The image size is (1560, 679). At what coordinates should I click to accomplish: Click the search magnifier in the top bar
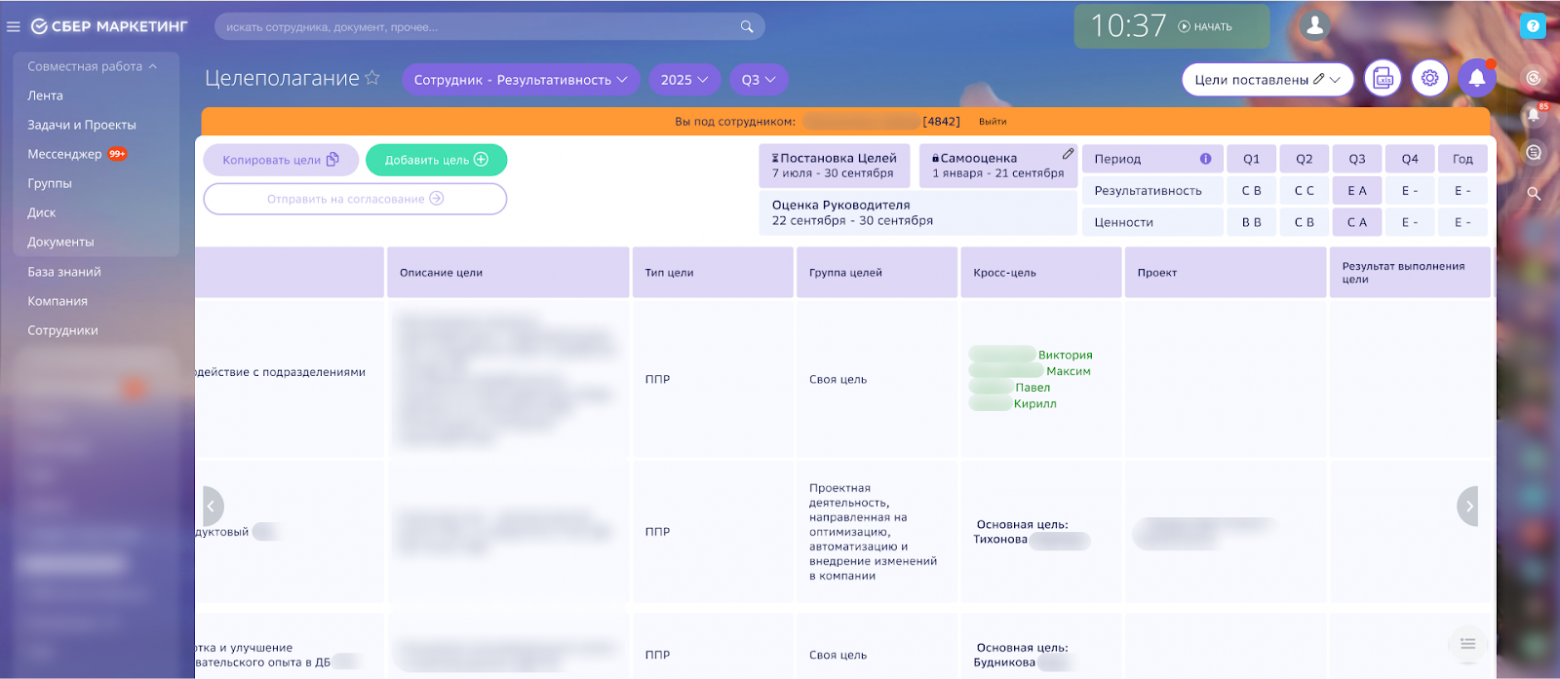click(746, 27)
